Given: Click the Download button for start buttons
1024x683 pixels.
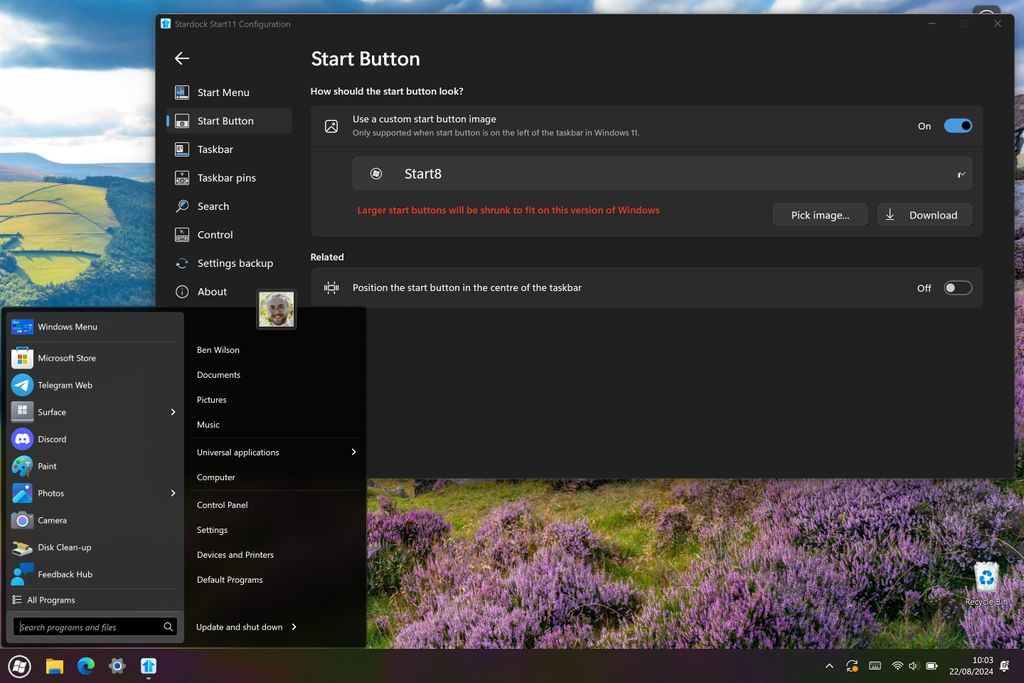Looking at the screenshot, I should (924, 214).
